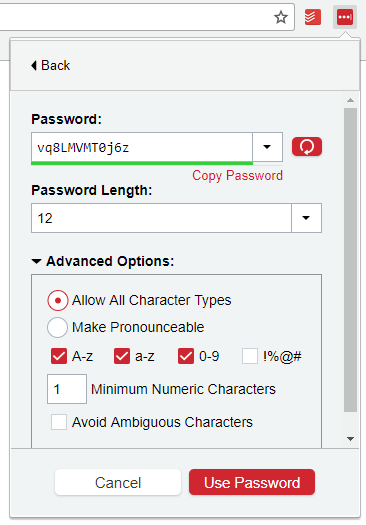Open the Password Length dropdown
Screen dimensions: 366x525
[x=306, y=218]
